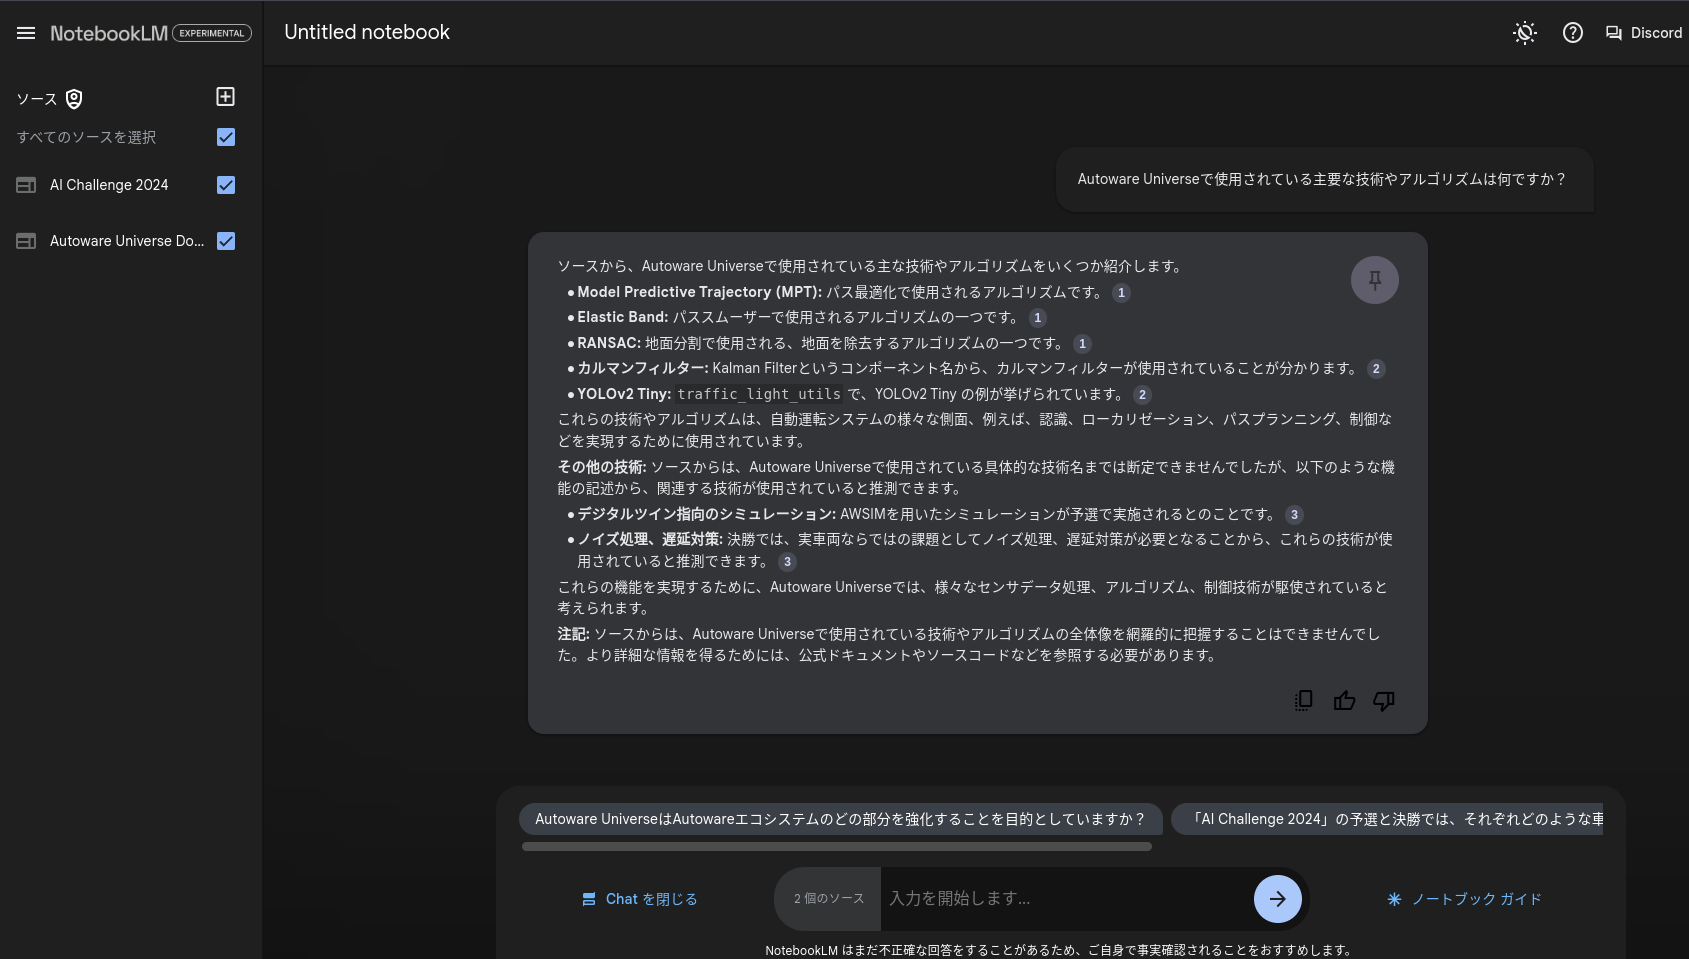This screenshot has height=959, width=1689.
Task: Open the ノートブック ガイド notebook guide
Action: pyautogui.click(x=1465, y=899)
